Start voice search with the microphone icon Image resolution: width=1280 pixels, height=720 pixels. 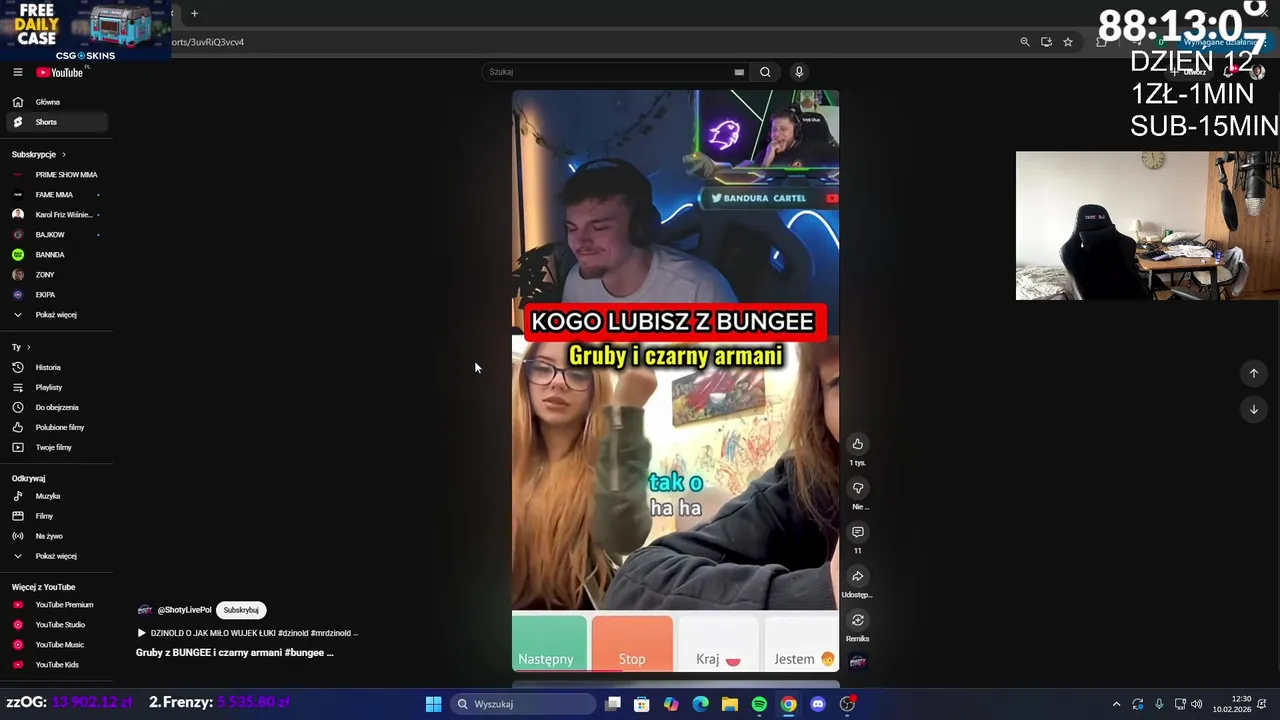(799, 72)
